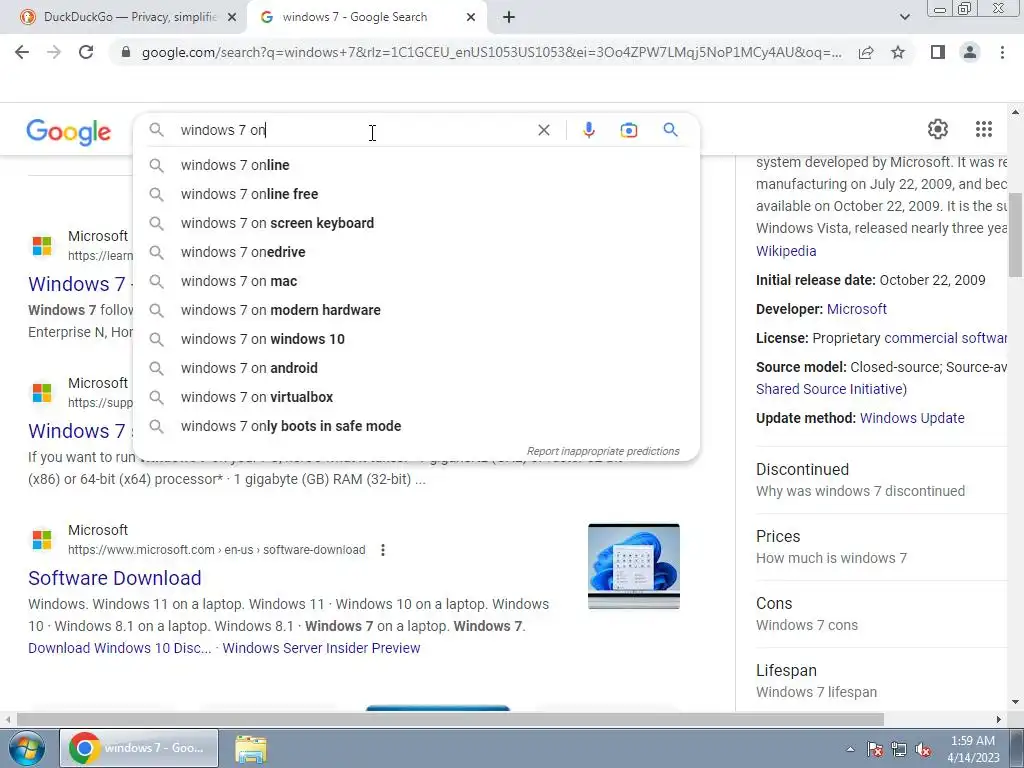Image resolution: width=1024 pixels, height=768 pixels.
Task: Start voice search with microphone icon
Action: 588,130
